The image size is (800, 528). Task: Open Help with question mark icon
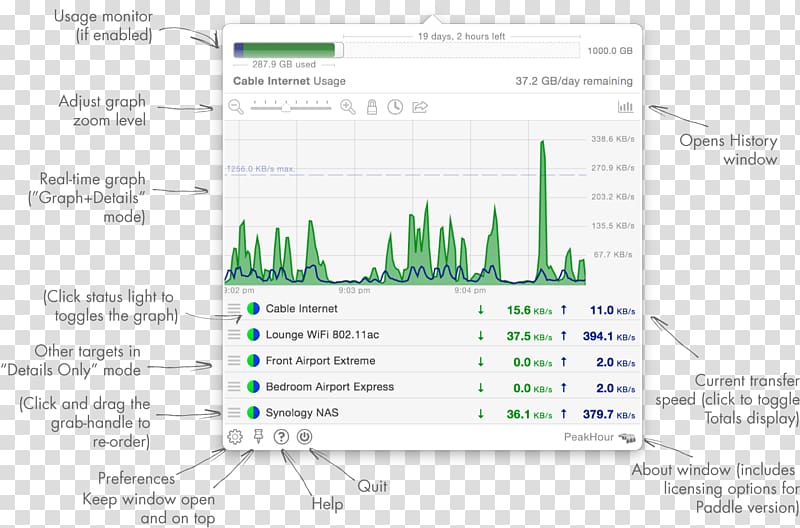[282, 437]
